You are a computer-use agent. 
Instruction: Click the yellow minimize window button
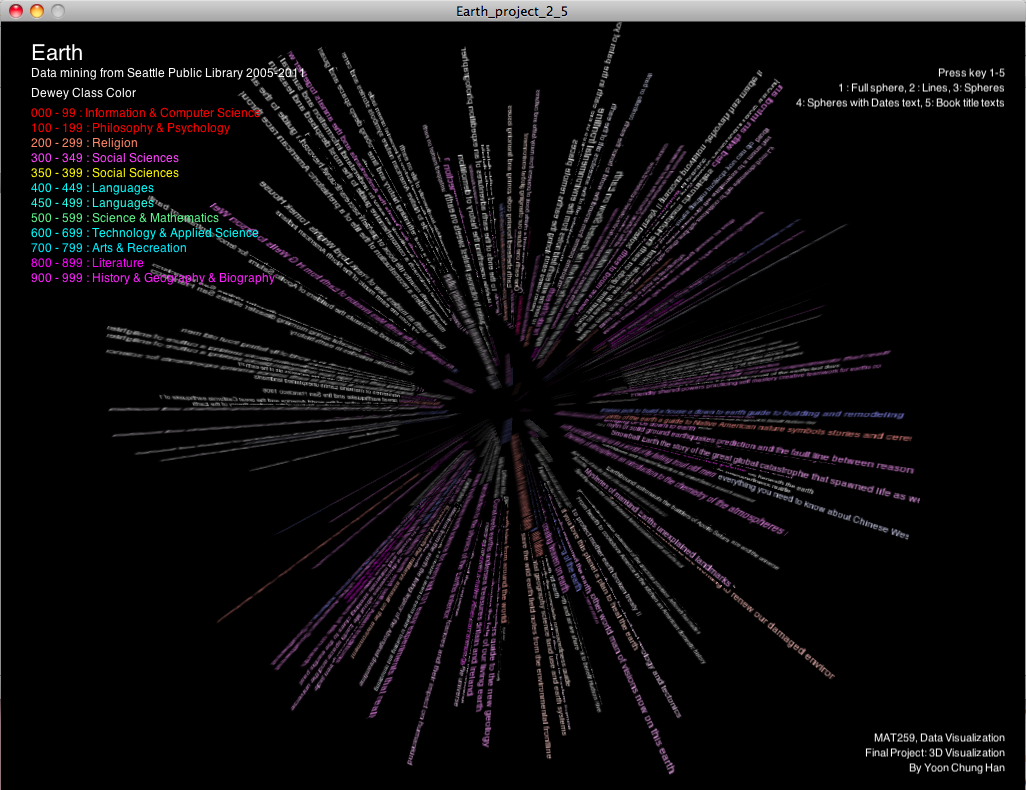click(x=36, y=11)
